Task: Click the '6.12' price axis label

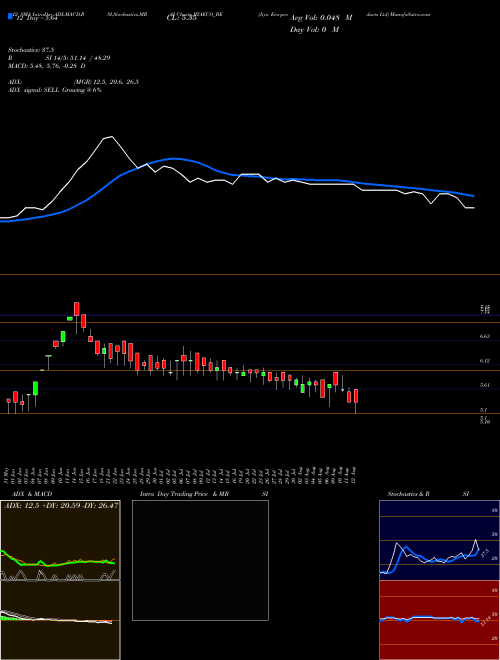Action: pyautogui.click(x=485, y=361)
